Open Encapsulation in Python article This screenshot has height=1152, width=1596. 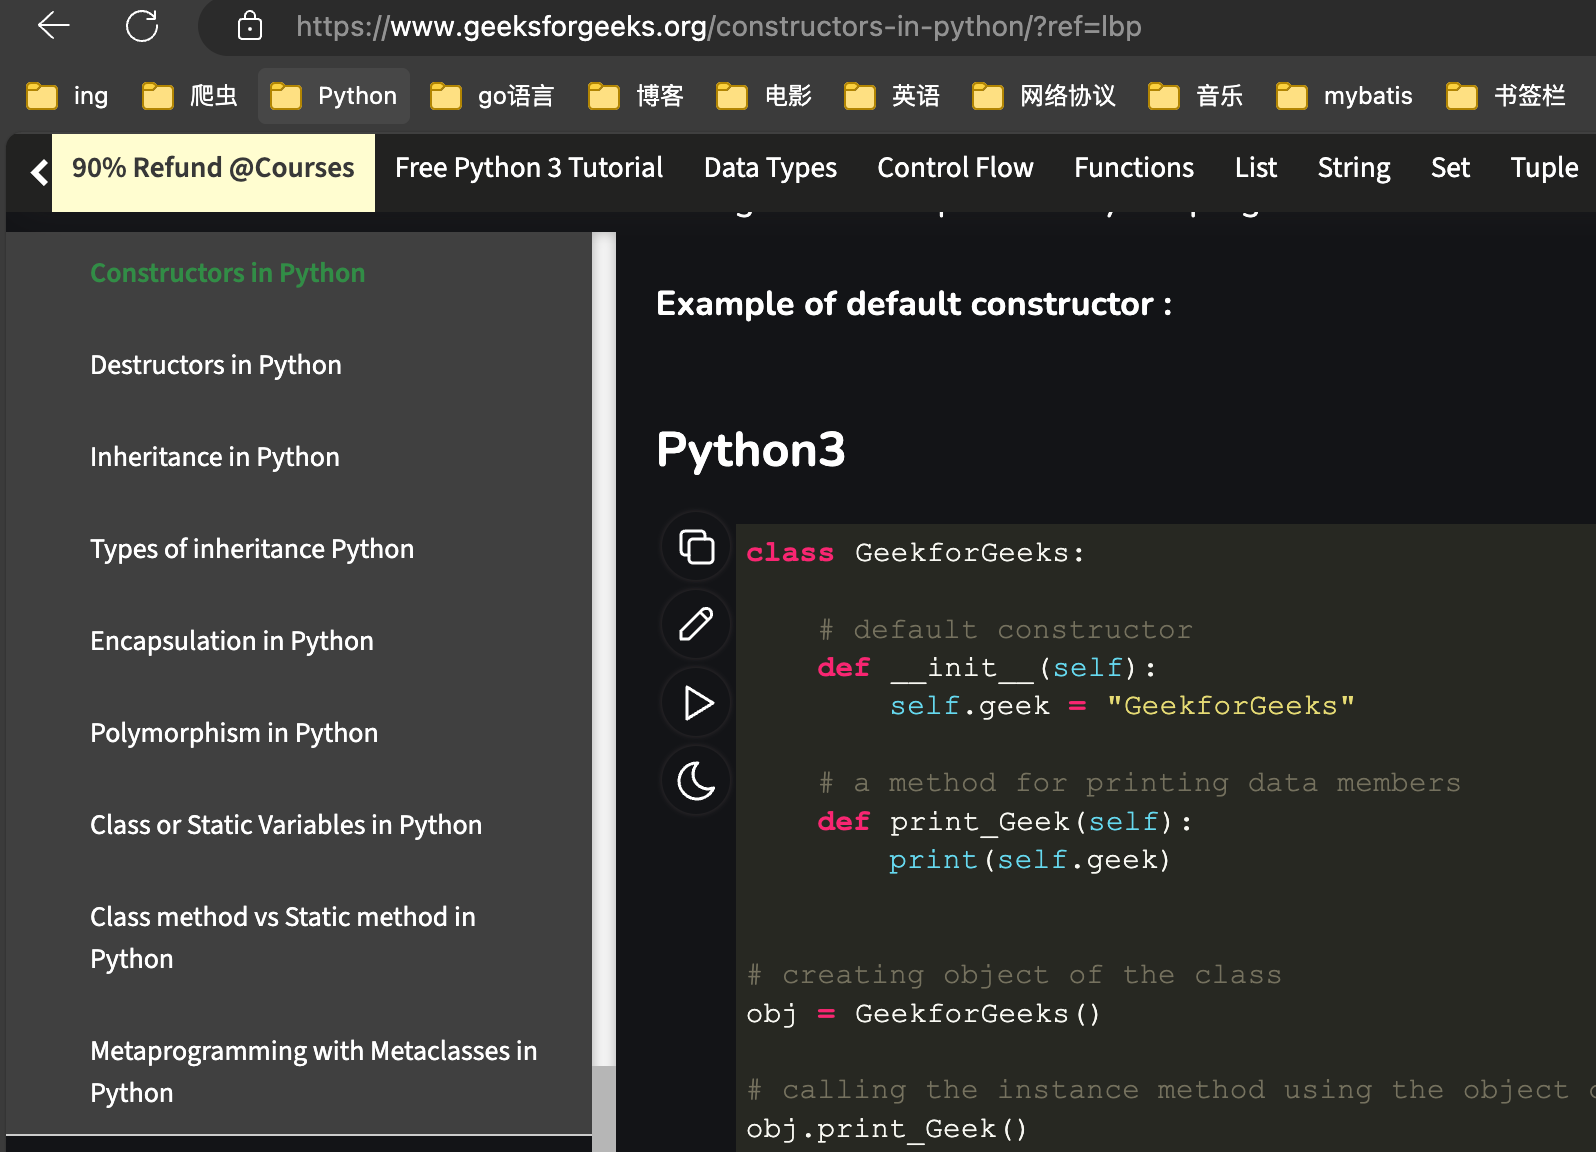(232, 641)
